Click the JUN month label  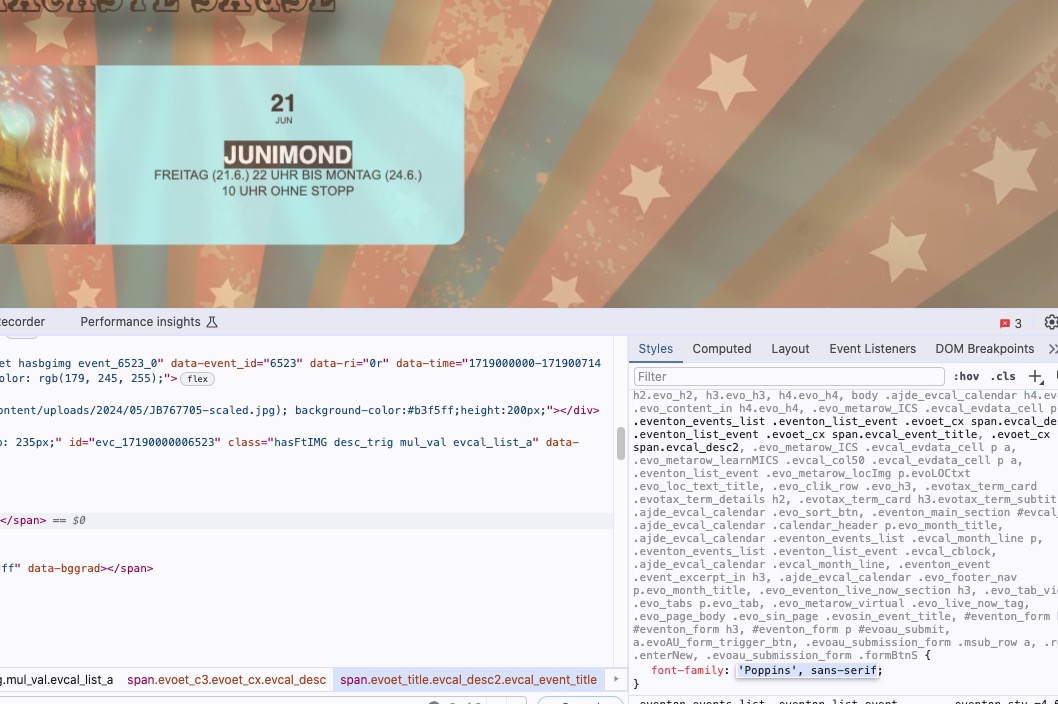tap(283, 120)
